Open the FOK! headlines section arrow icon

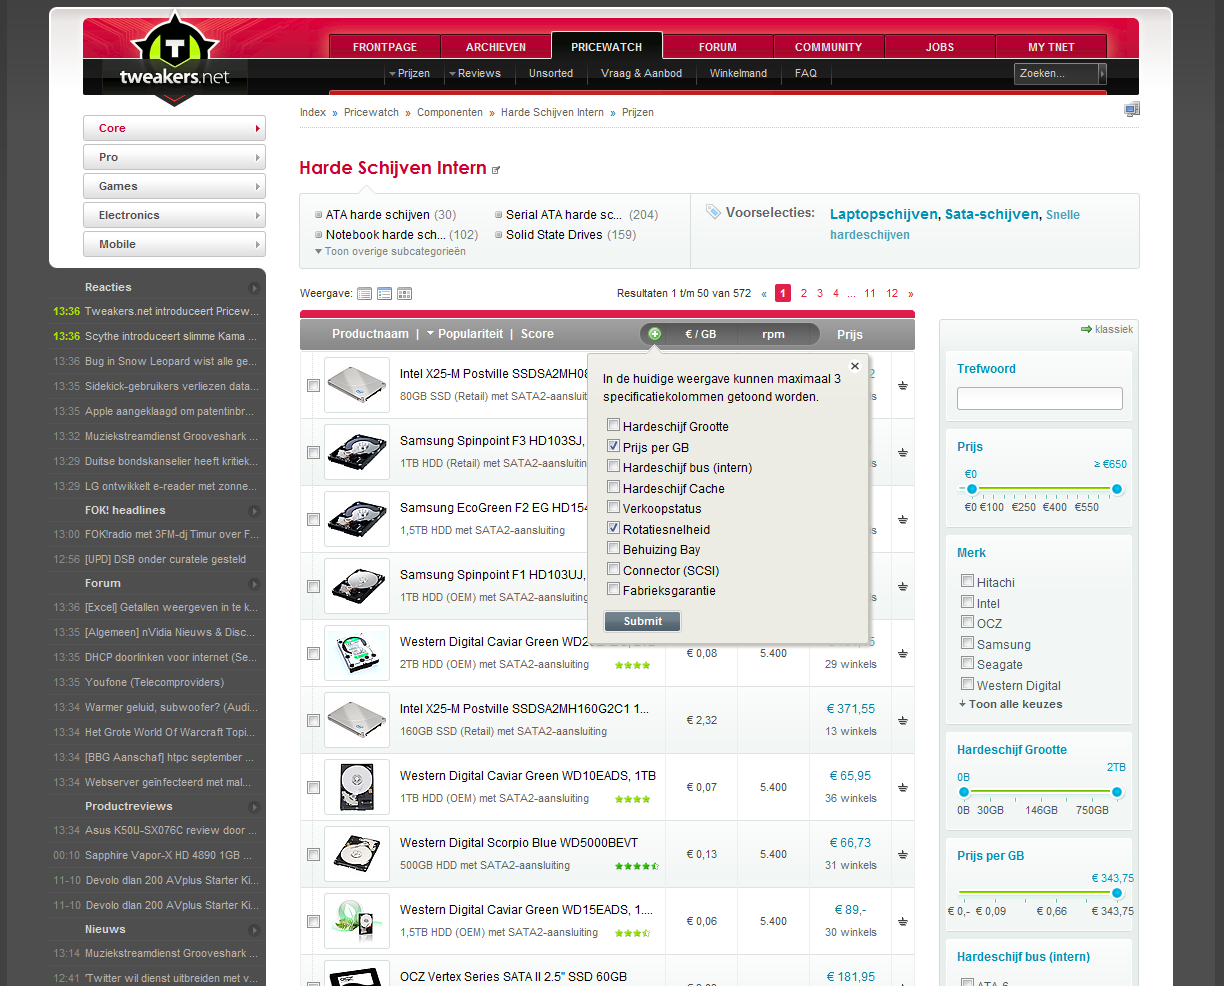point(254,511)
